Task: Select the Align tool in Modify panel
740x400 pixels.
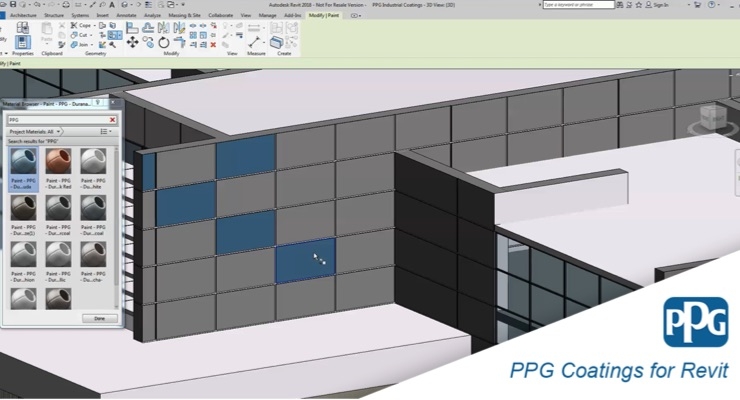Action: pos(132,28)
